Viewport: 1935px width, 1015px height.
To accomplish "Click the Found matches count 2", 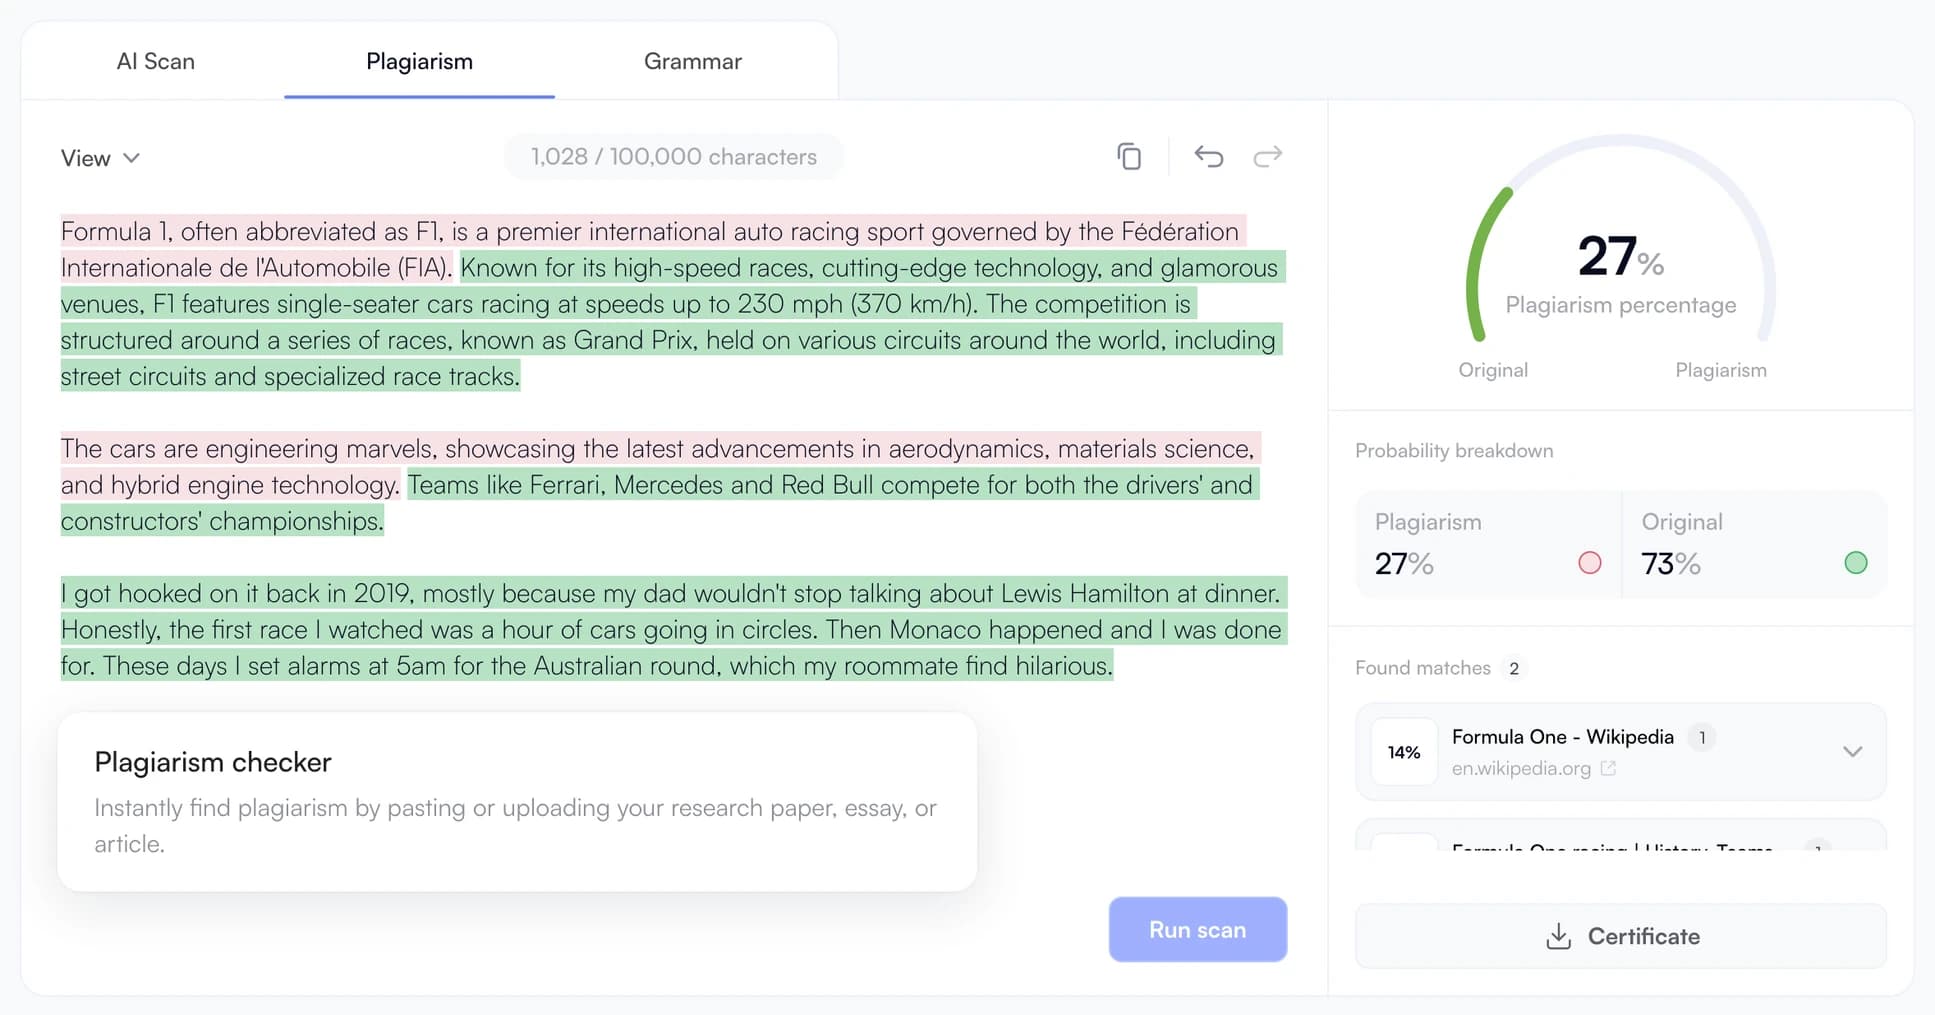I will click(1514, 668).
